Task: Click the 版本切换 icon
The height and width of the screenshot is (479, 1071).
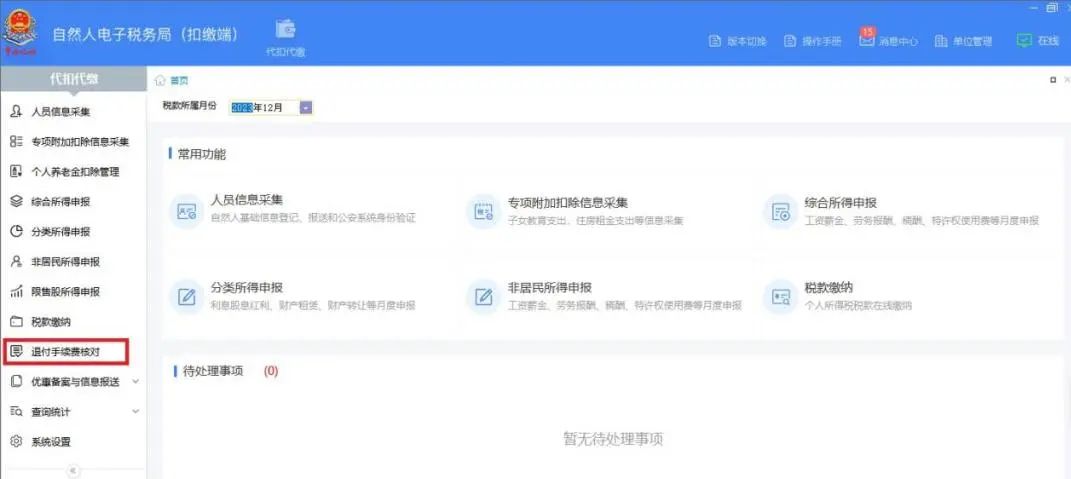Action: coord(714,41)
